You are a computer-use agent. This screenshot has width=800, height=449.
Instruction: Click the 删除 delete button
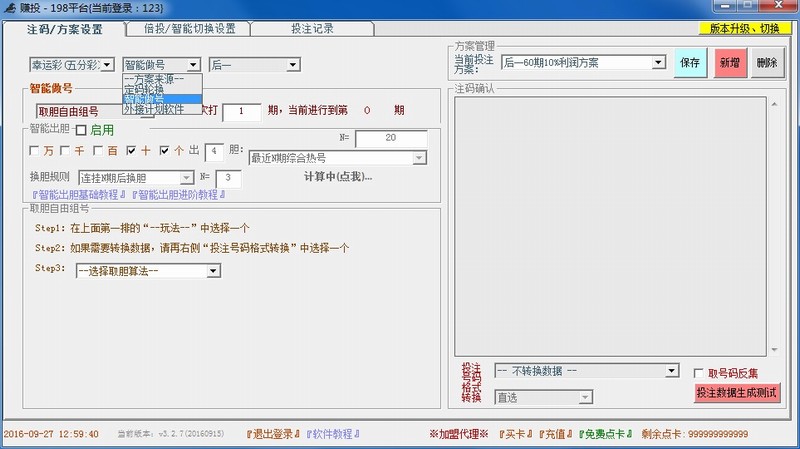pos(766,62)
